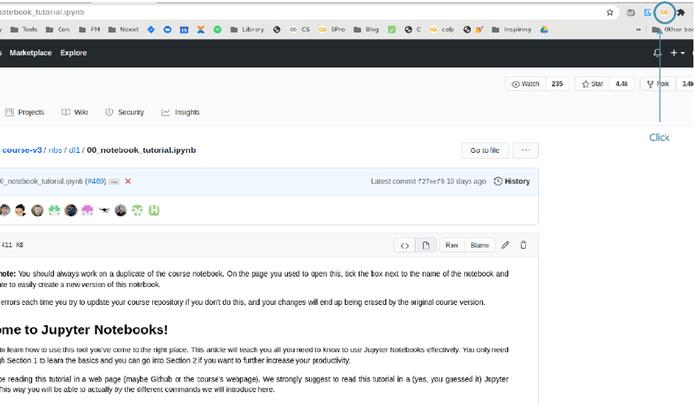Click the green circle bookmark icon
This screenshot has width=695, height=406.
217,30
